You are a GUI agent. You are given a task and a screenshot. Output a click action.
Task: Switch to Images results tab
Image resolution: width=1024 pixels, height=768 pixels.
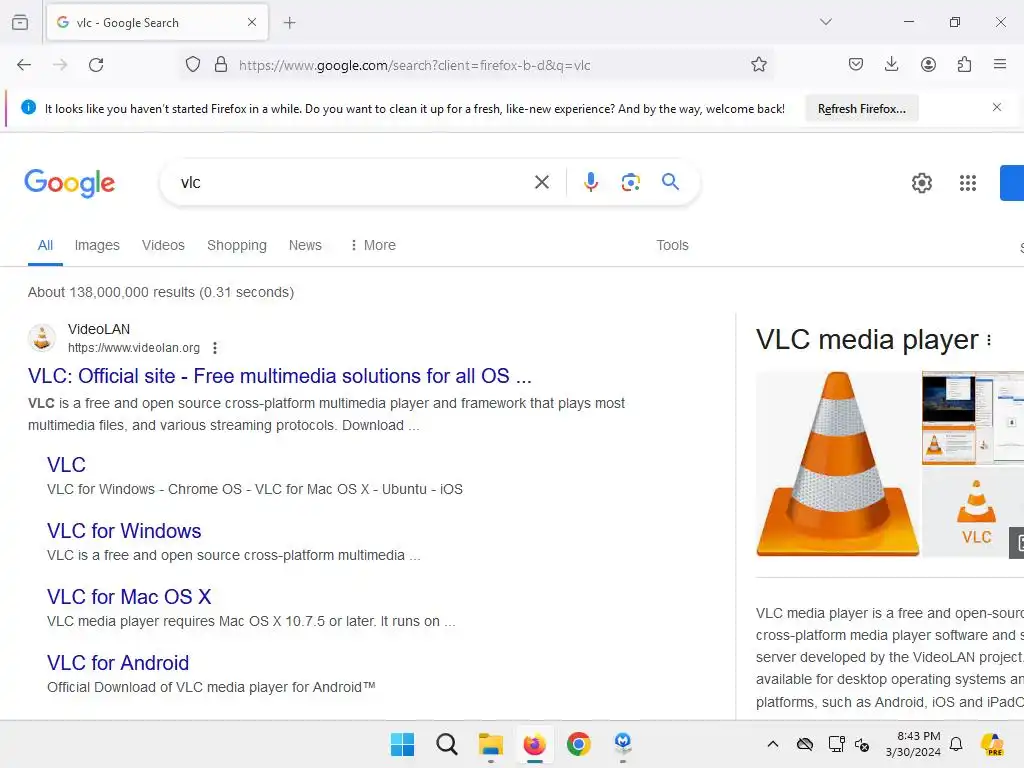click(x=97, y=245)
